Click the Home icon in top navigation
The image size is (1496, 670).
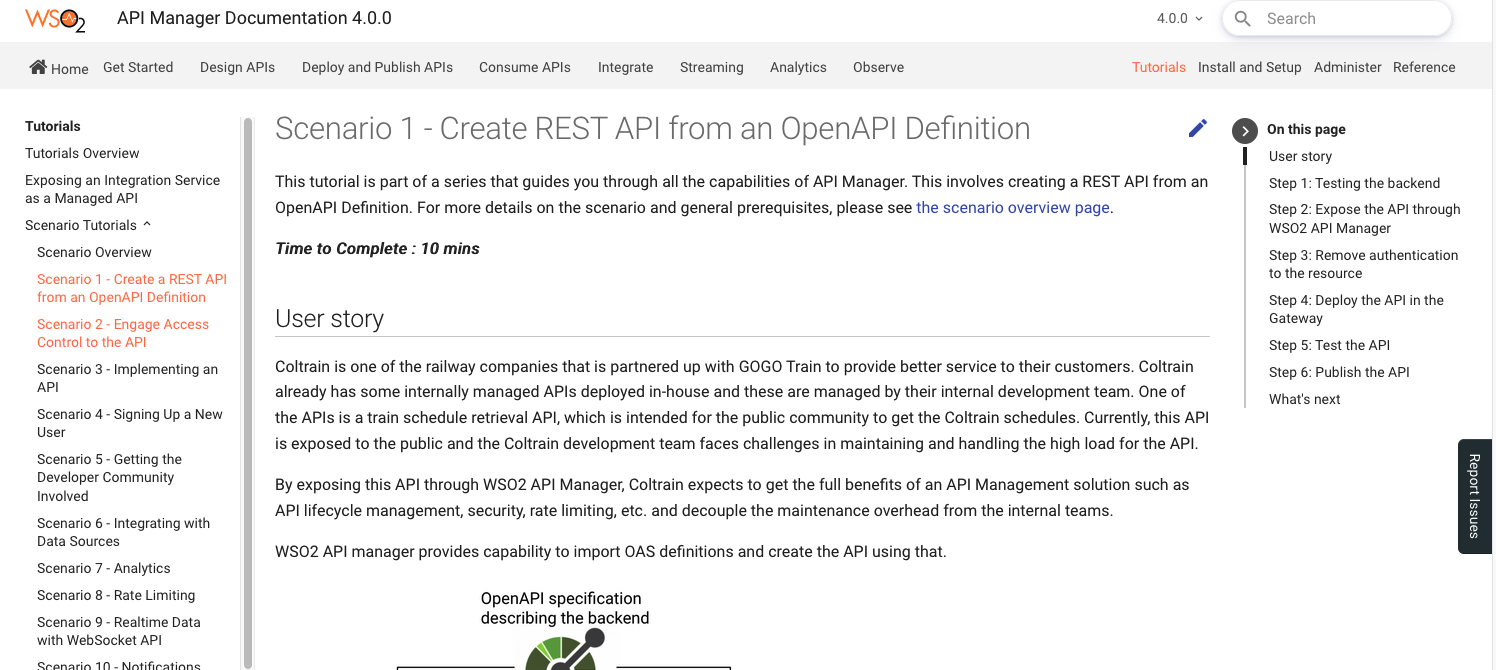tap(37, 66)
